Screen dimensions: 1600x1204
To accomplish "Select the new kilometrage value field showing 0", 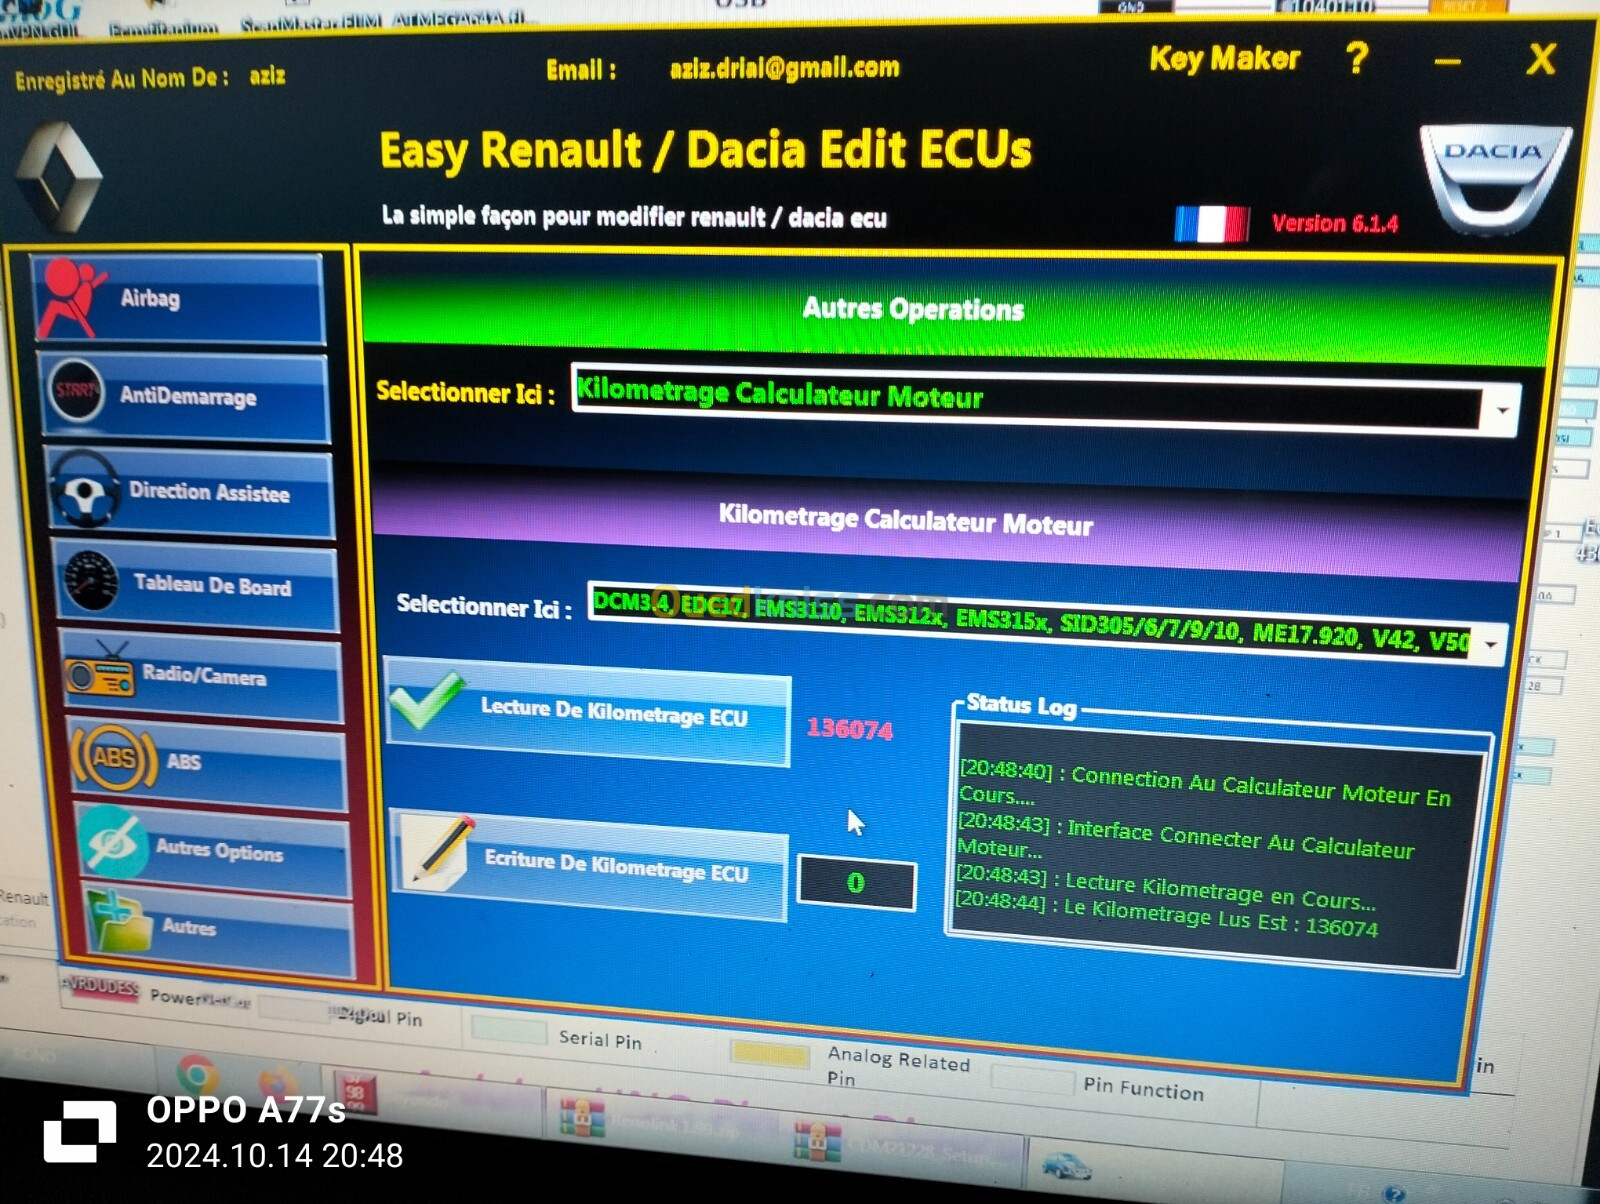I will pos(856,884).
